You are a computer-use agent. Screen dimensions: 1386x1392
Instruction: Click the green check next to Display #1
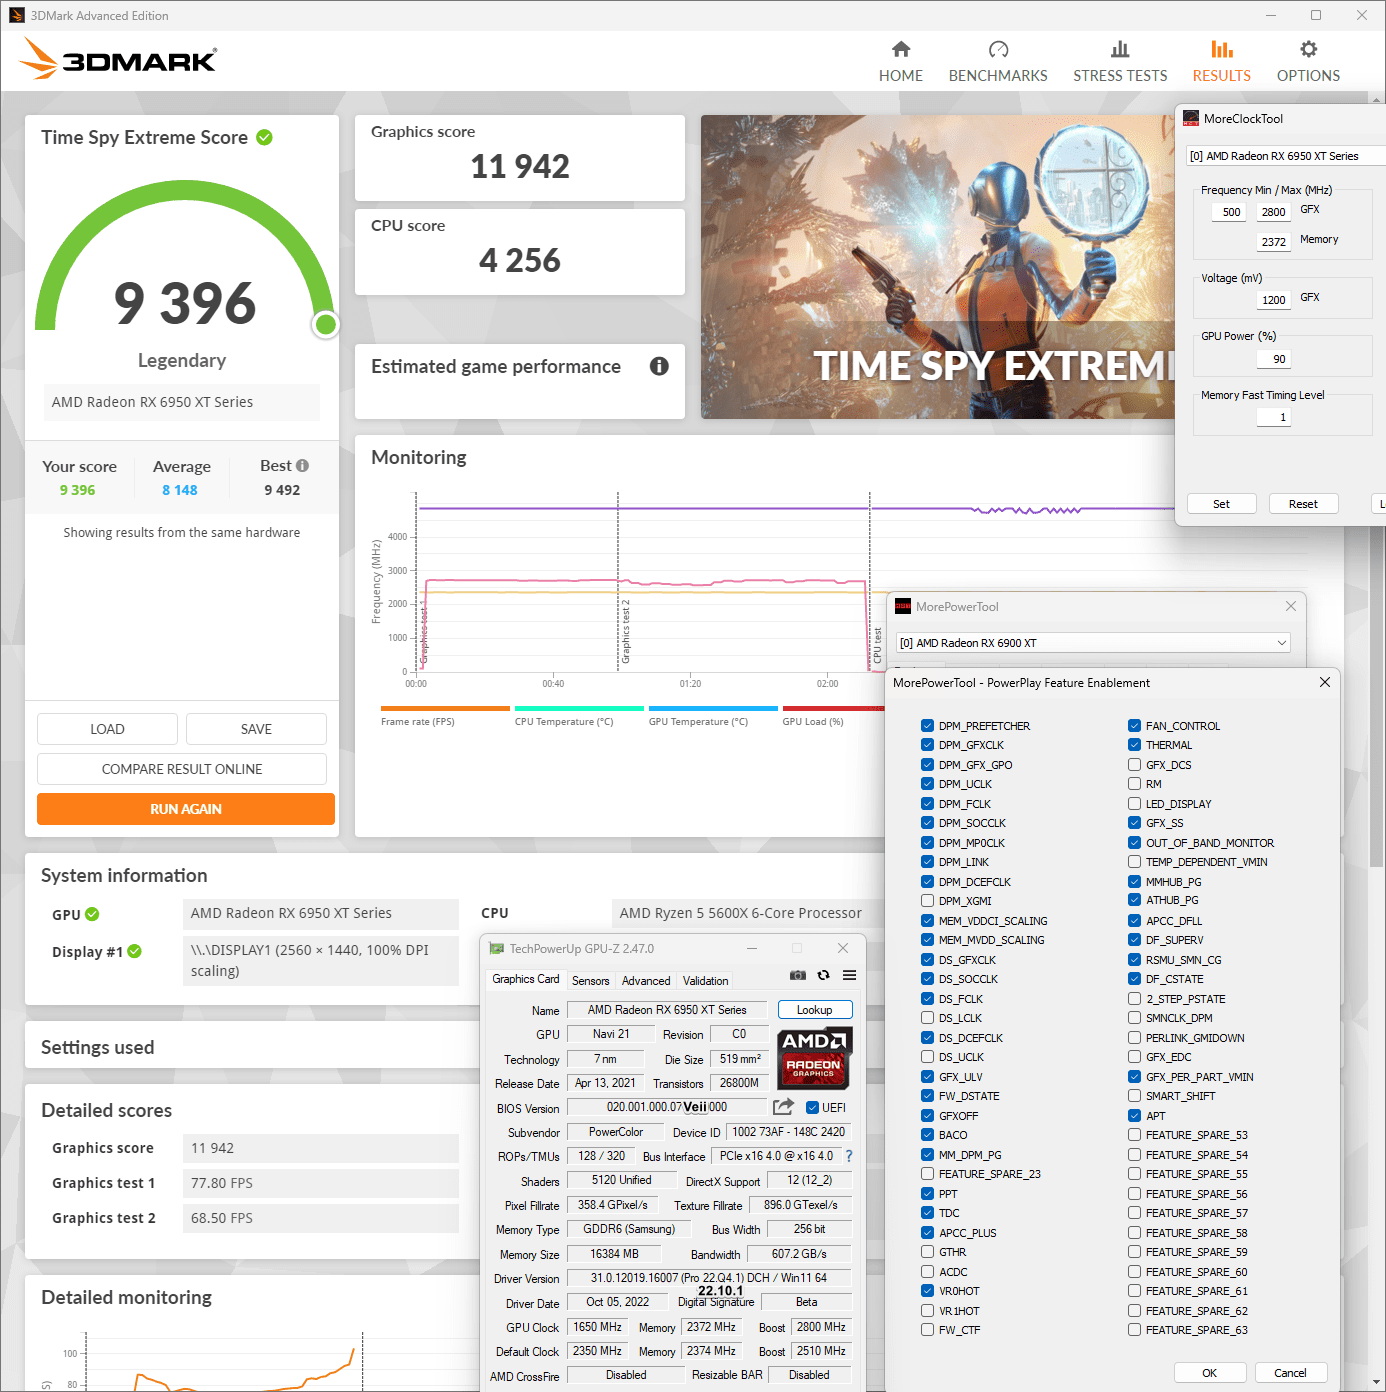coord(134,951)
